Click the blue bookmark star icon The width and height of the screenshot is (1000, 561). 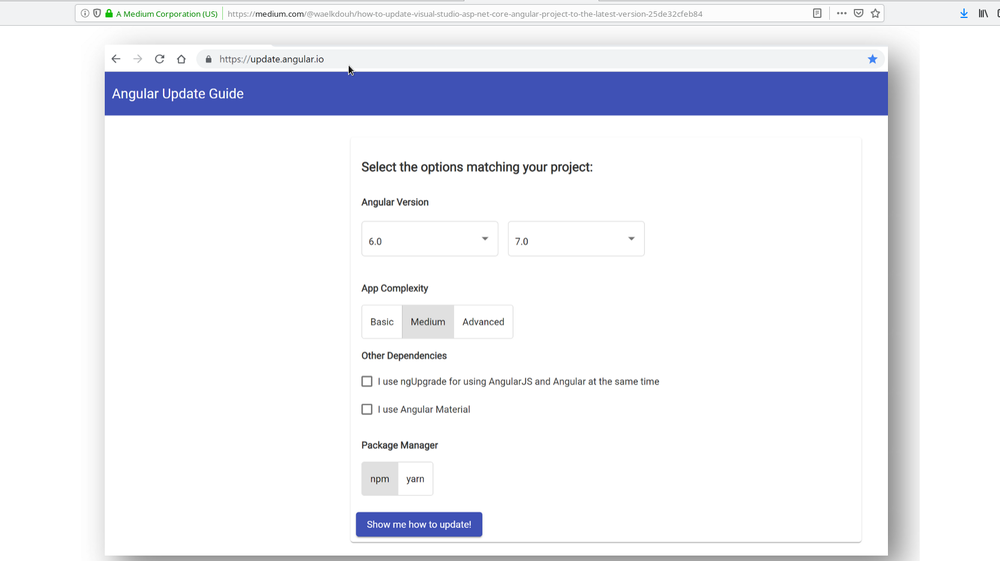coord(872,59)
